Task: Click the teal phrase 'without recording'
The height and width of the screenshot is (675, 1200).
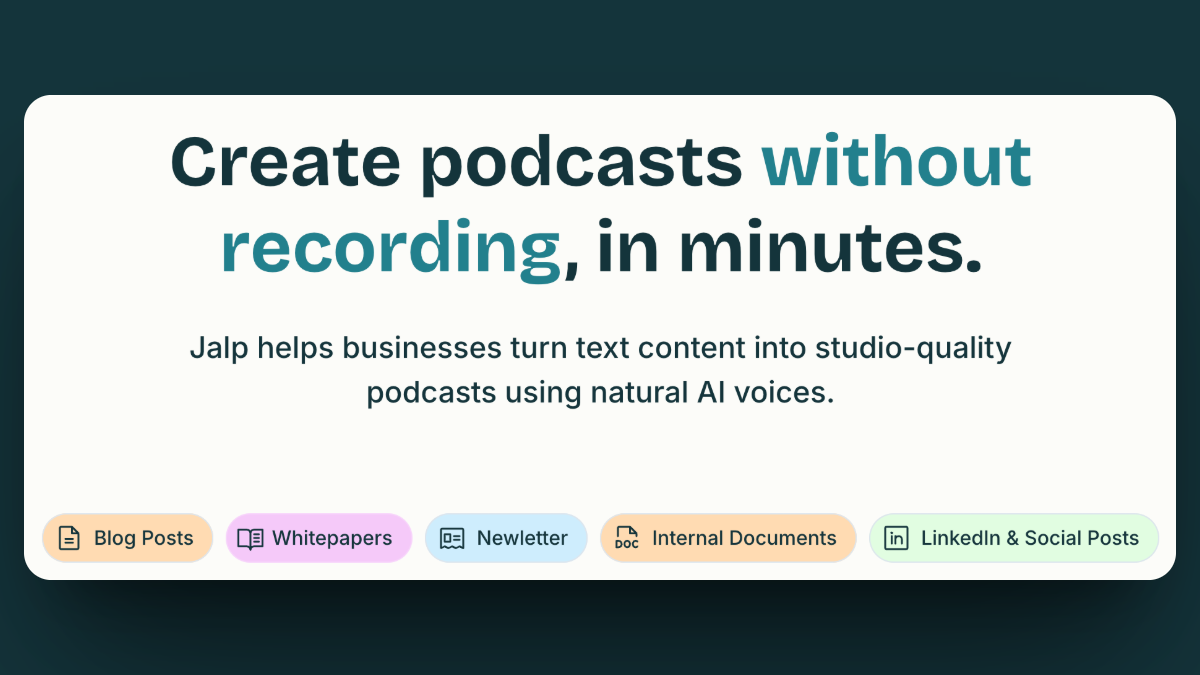Action: (x=897, y=160)
